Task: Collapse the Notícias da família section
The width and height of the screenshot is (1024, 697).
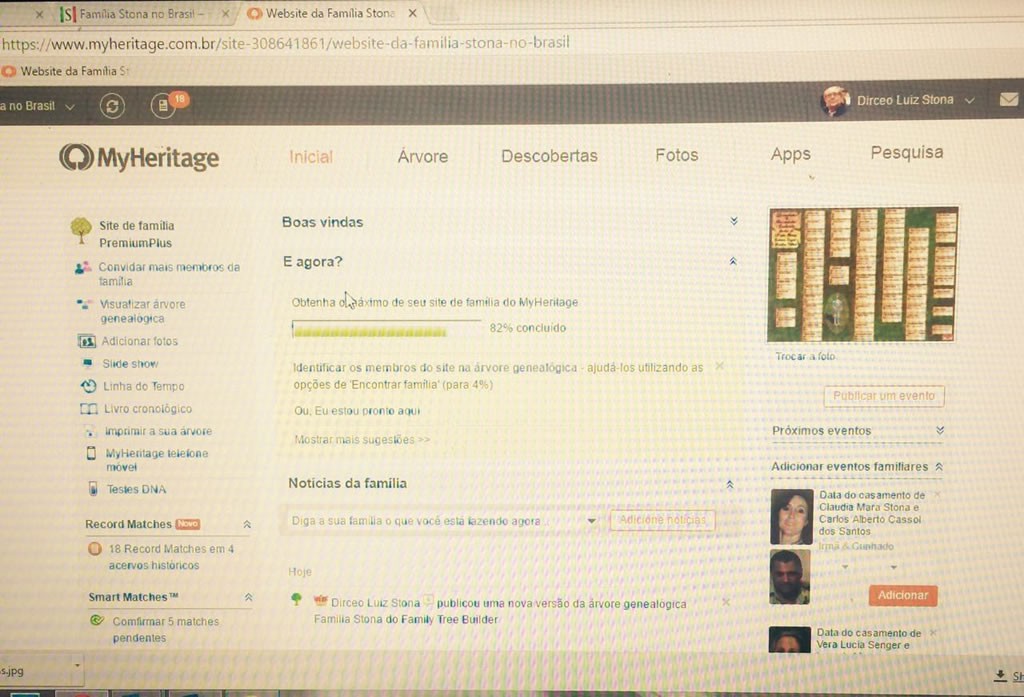Action: tap(729, 484)
